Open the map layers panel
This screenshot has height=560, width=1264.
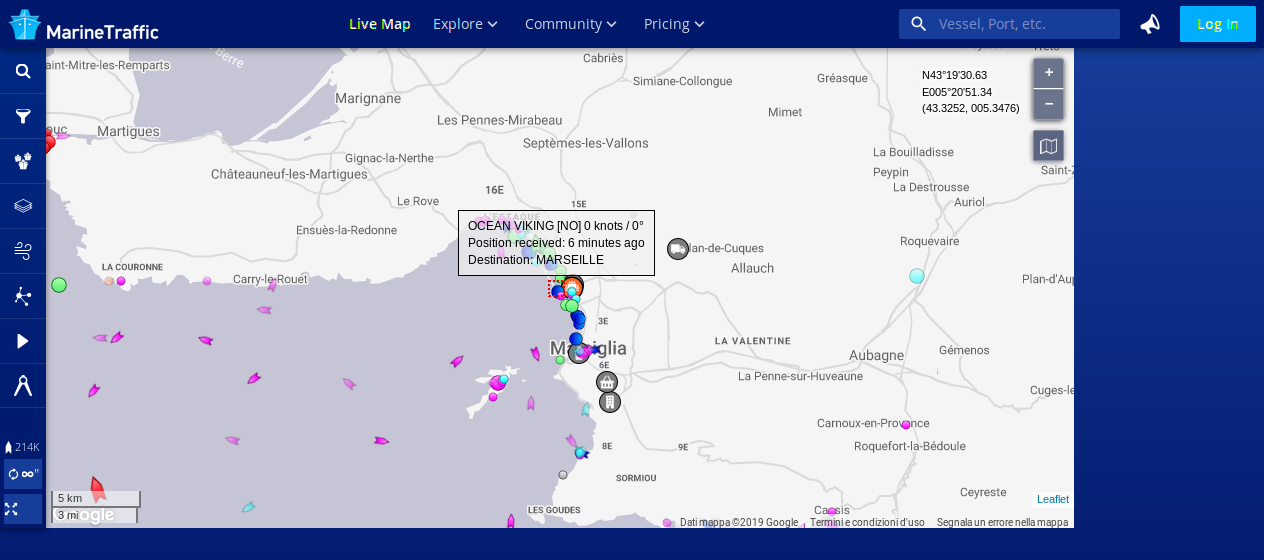23,206
